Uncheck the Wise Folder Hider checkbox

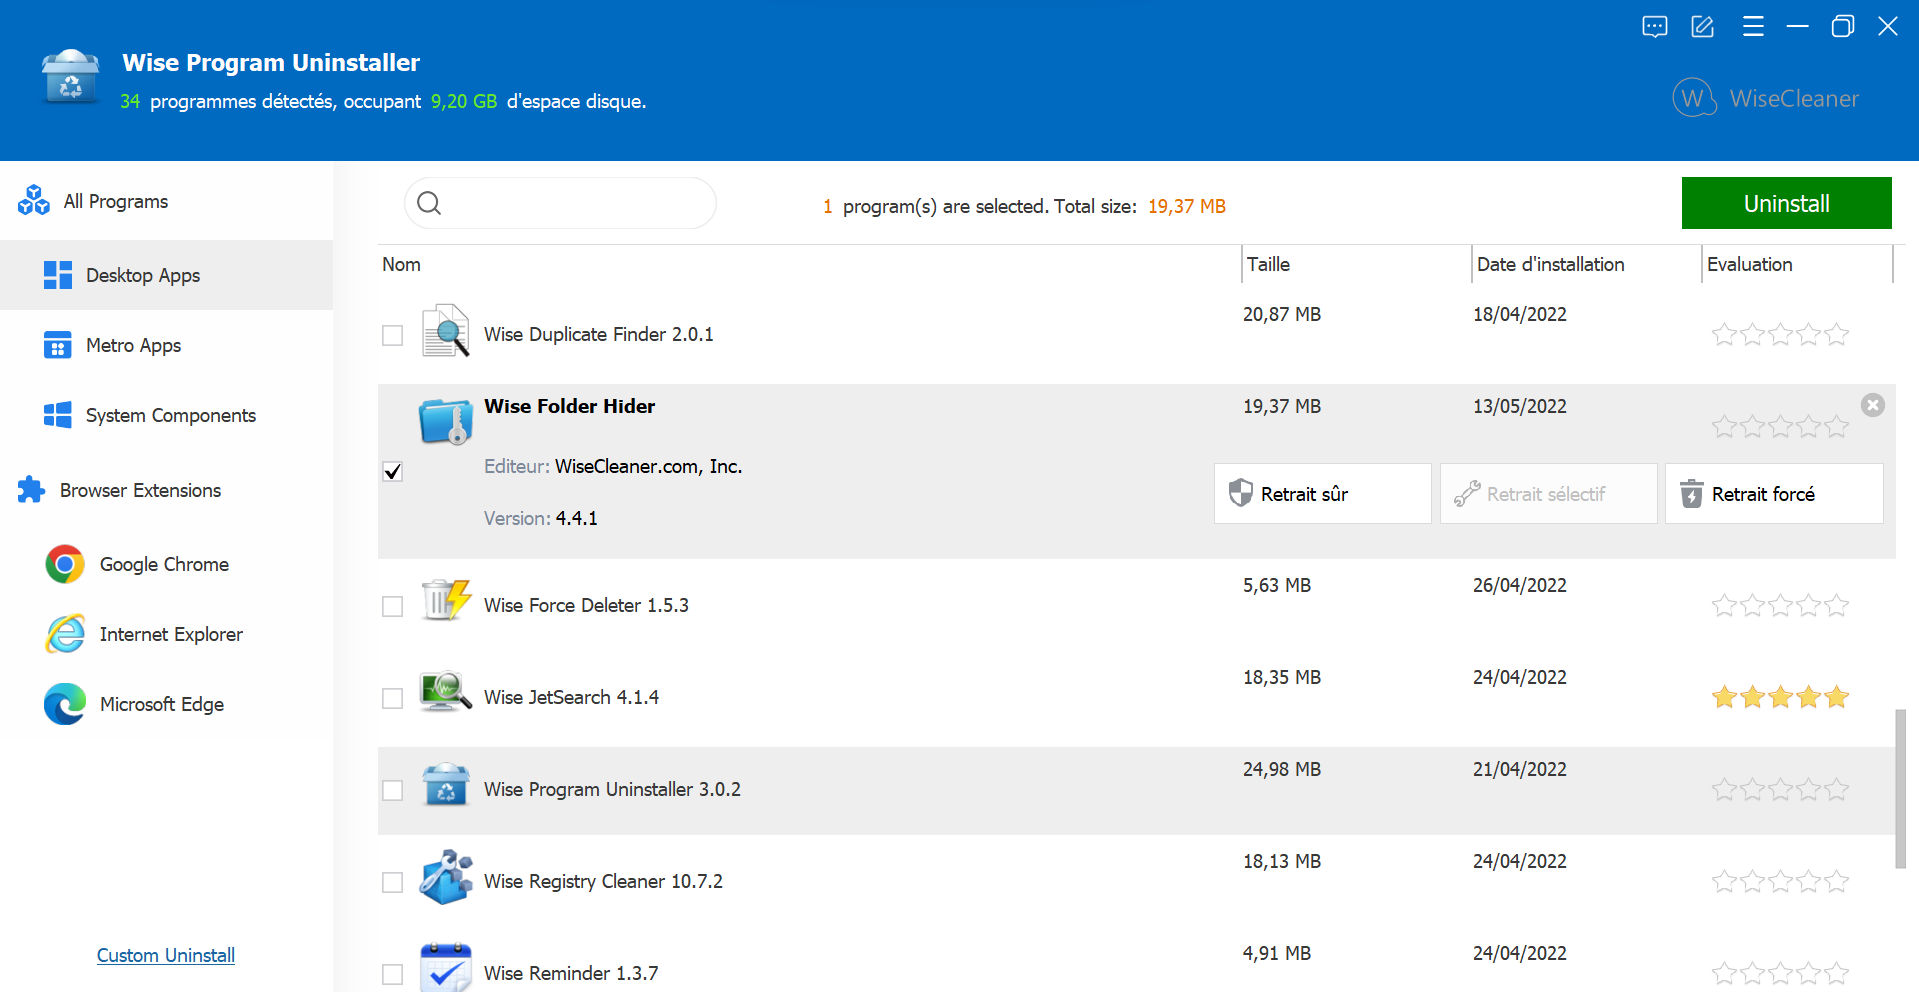393,471
